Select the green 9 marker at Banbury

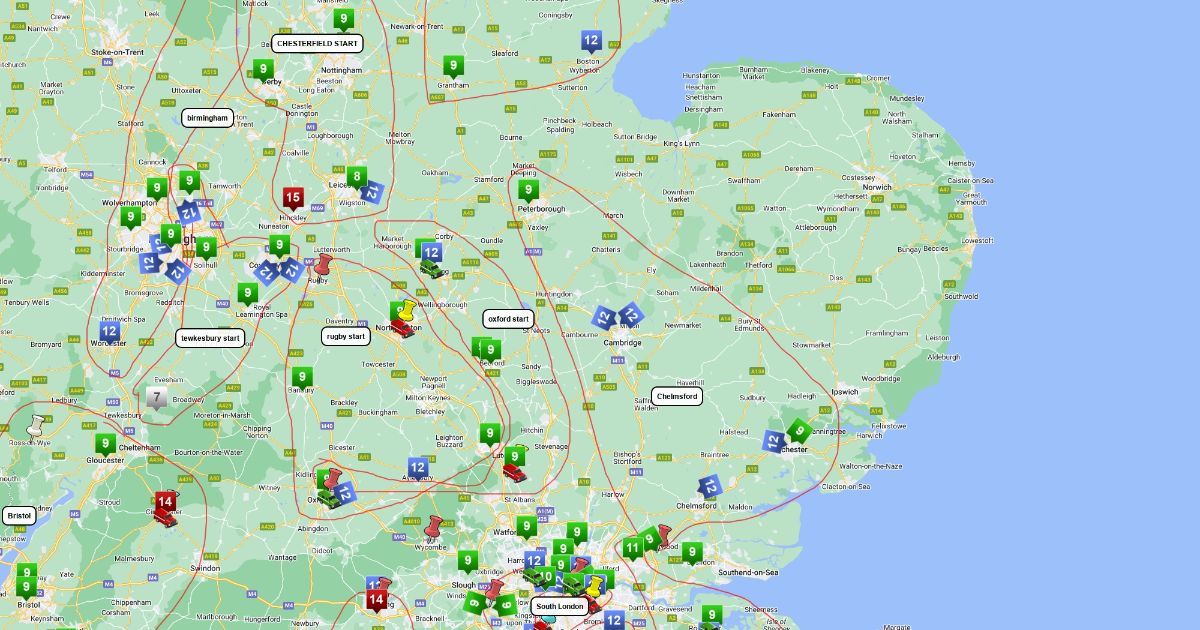coord(301,380)
